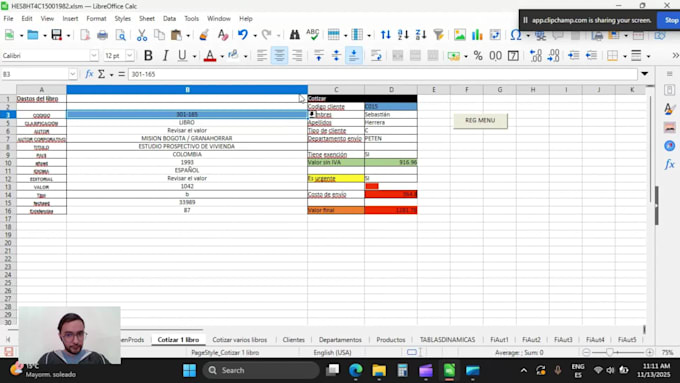Toggle Align Bottom vertical alignment
Image resolution: width=680 pixels, height=383 pixels.
(x=354, y=56)
